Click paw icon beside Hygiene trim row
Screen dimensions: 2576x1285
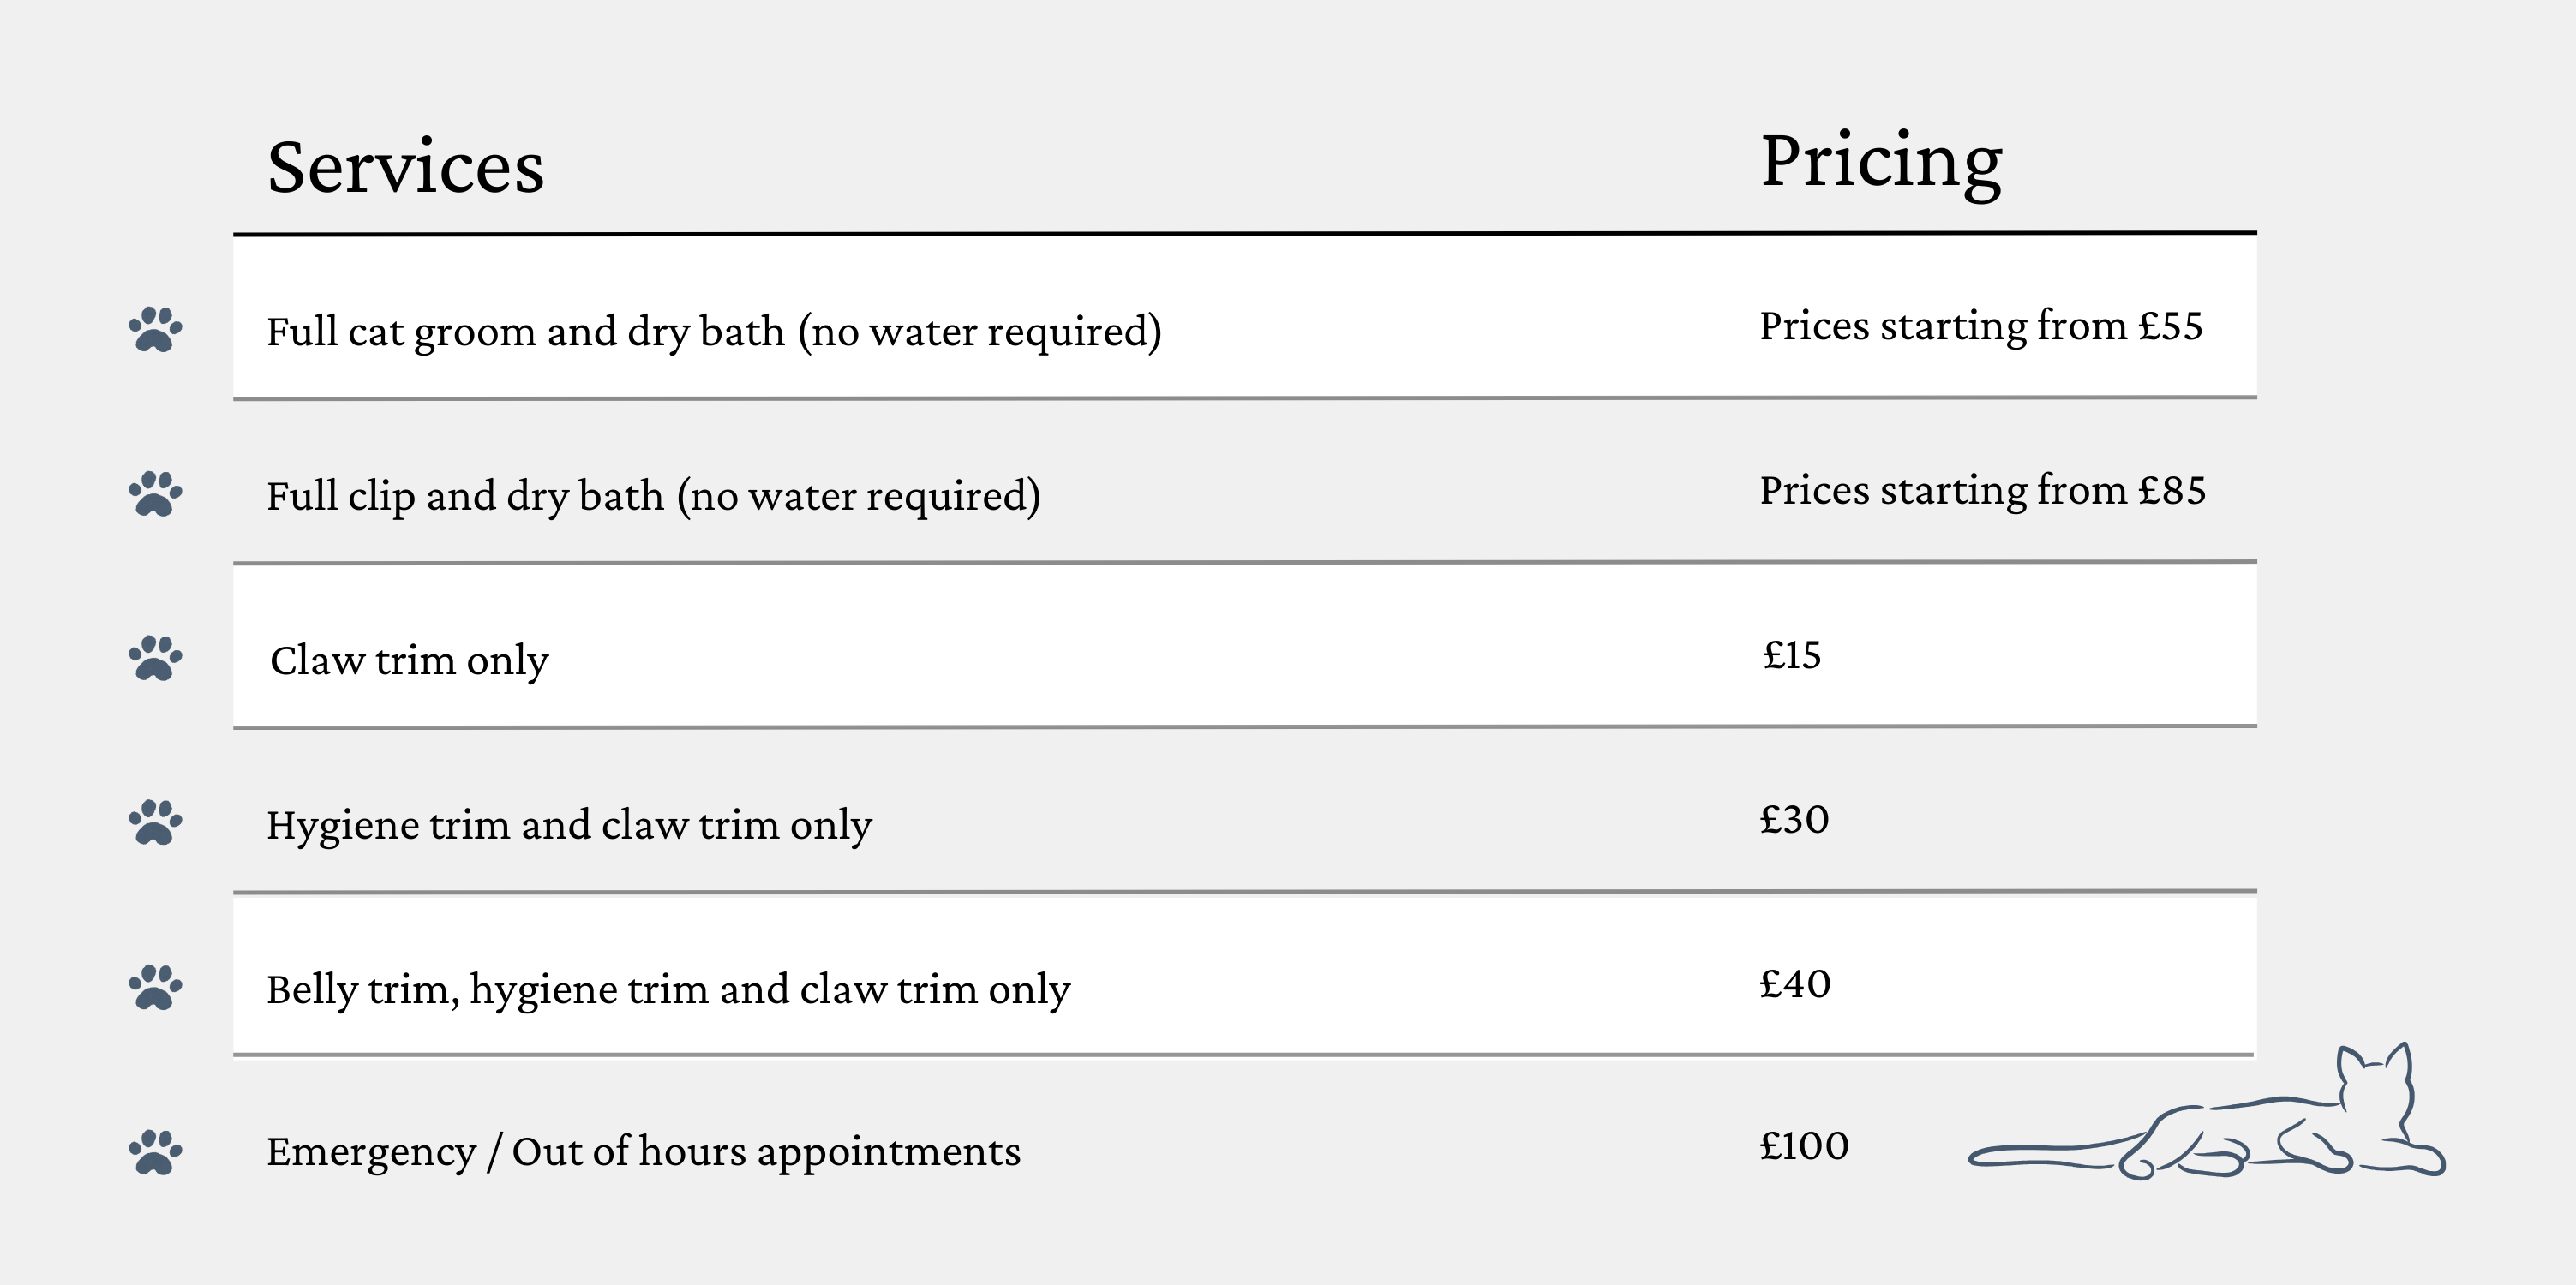coord(155,822)
